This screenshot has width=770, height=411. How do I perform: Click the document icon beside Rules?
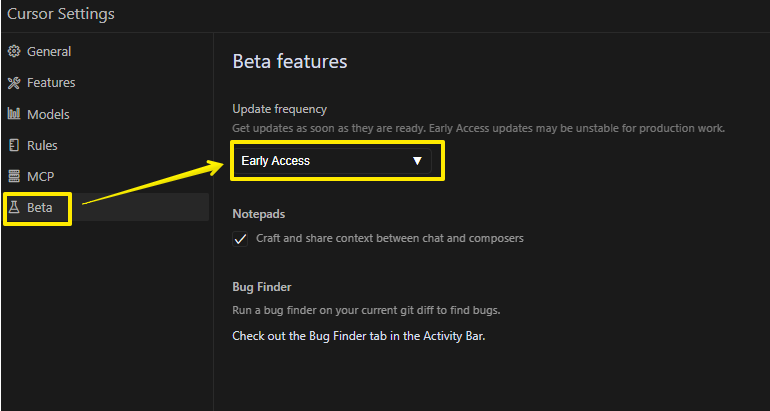click(x=14, y=145)
